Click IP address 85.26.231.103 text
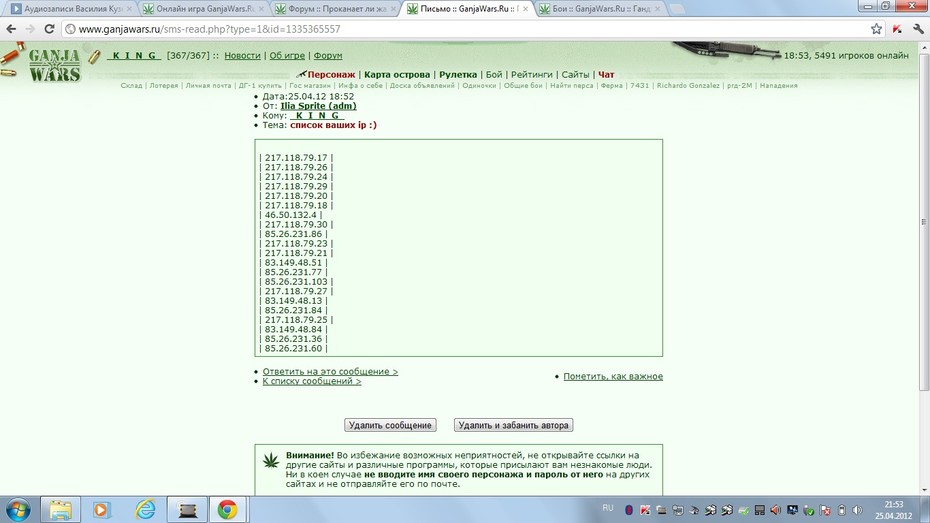This screenshot has width=930, height=523. pos(296,282)
